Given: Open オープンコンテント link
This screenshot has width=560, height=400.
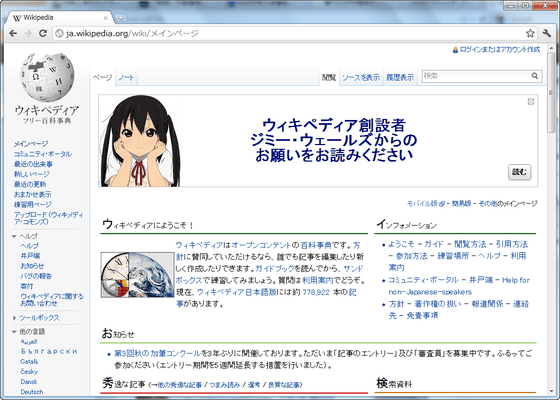Looking at the screenshot, I should point(261,245).
